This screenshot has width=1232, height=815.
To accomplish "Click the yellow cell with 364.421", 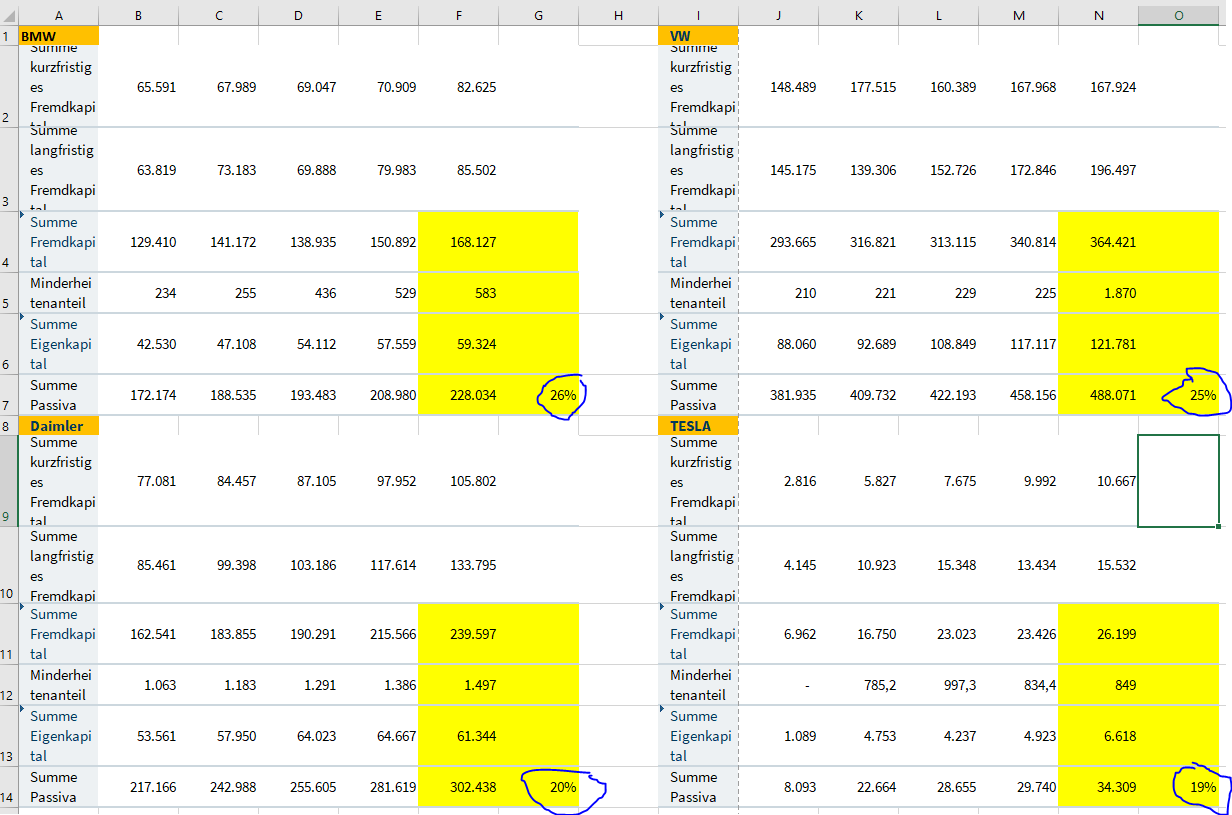I will [x=1098, y=242].
